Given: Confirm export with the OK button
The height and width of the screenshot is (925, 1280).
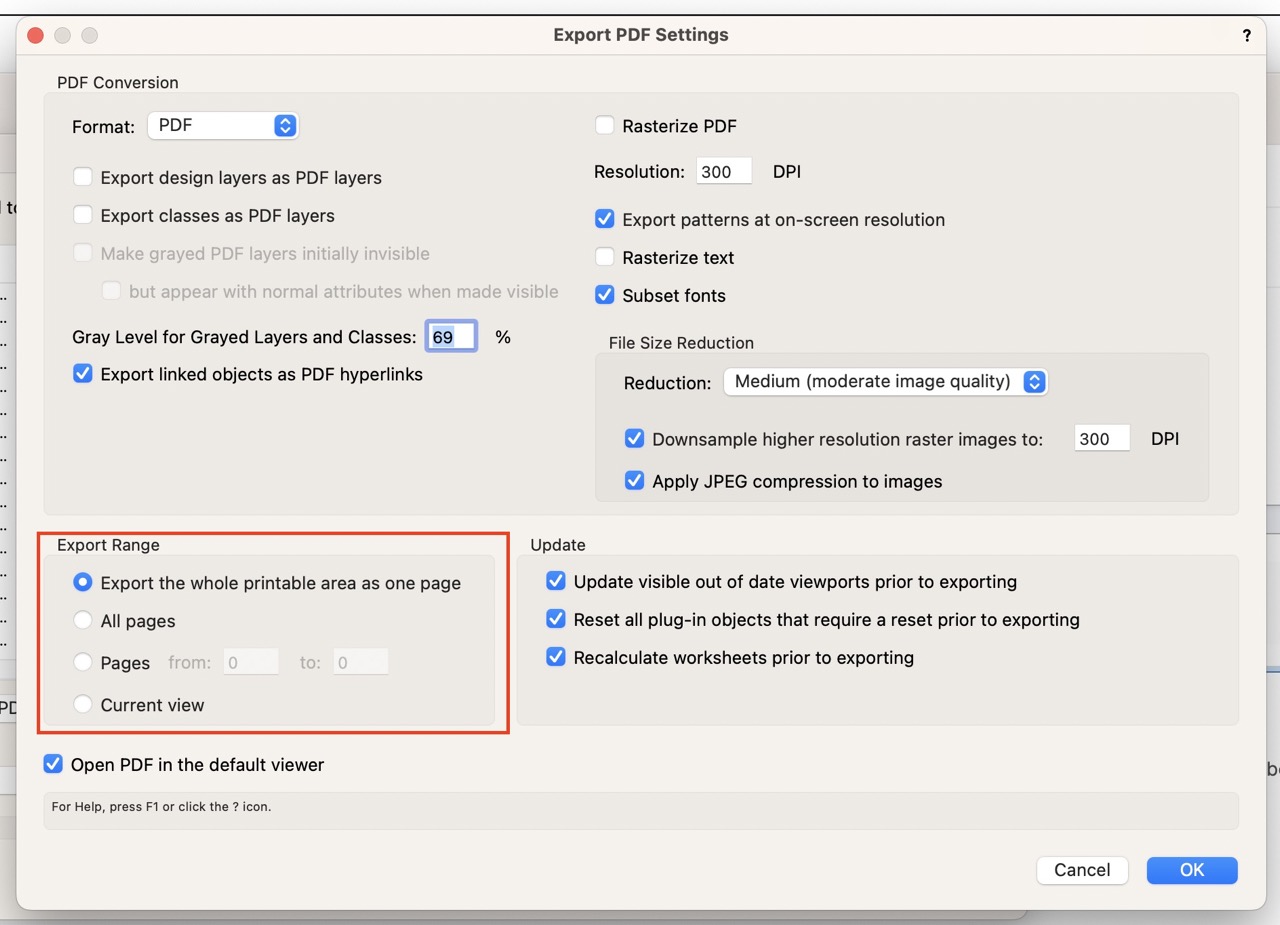Looking at the screenshot, I should click(x=1191, y=870).
